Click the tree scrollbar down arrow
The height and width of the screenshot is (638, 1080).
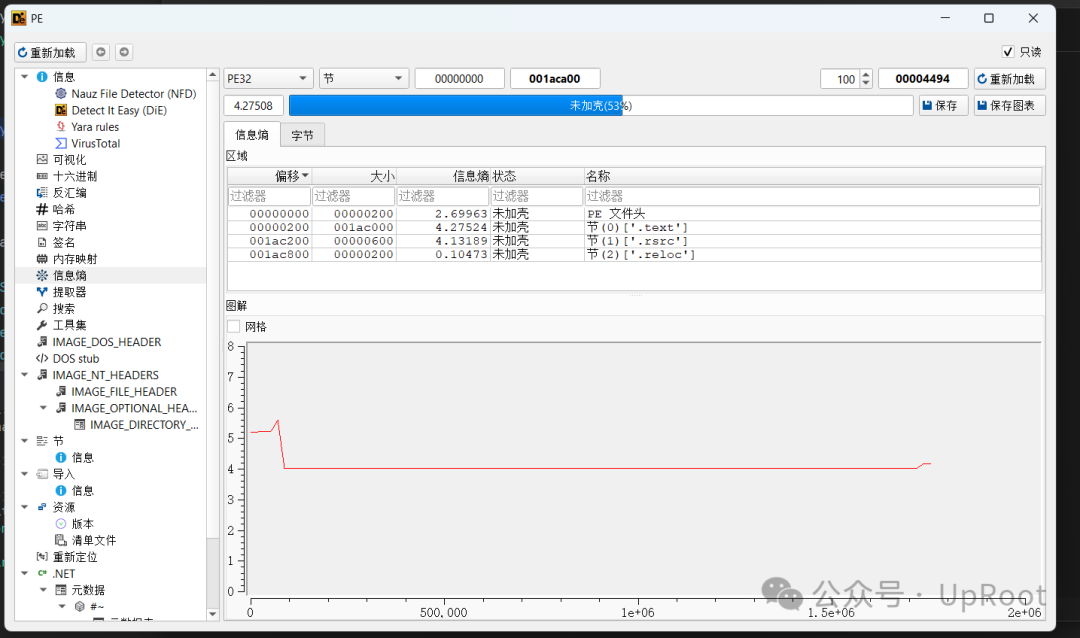(212, 613)
